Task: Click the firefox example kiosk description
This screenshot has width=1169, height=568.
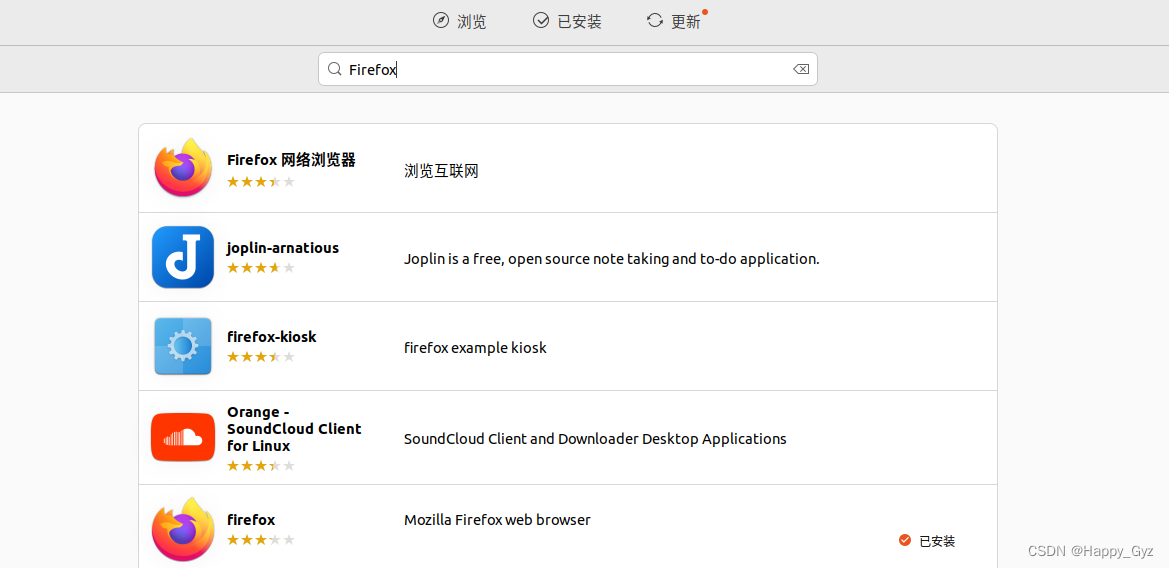Action: point(475,348)
